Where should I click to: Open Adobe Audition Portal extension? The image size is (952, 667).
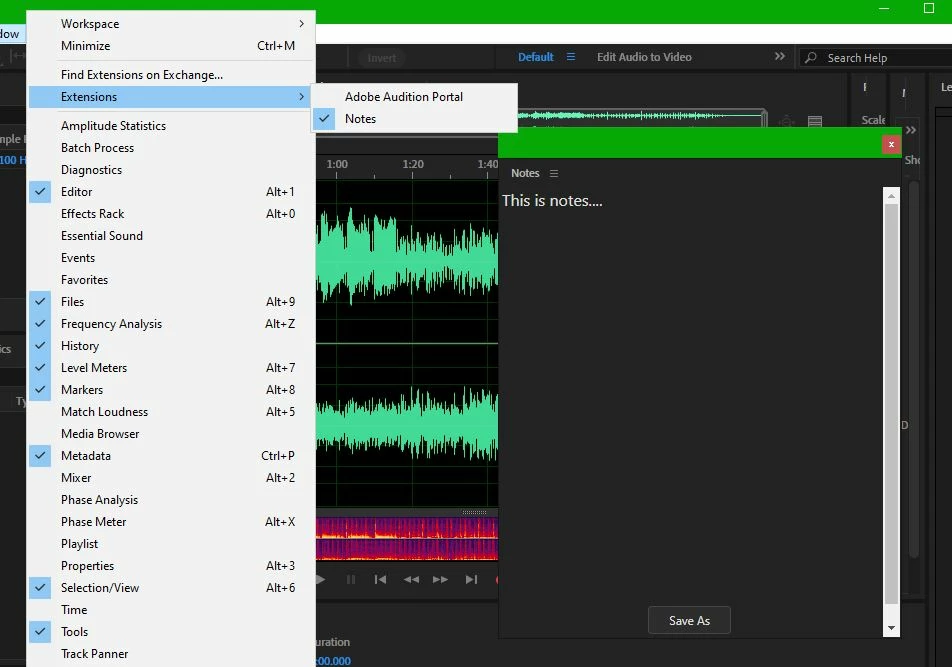[x=415, y=97]
